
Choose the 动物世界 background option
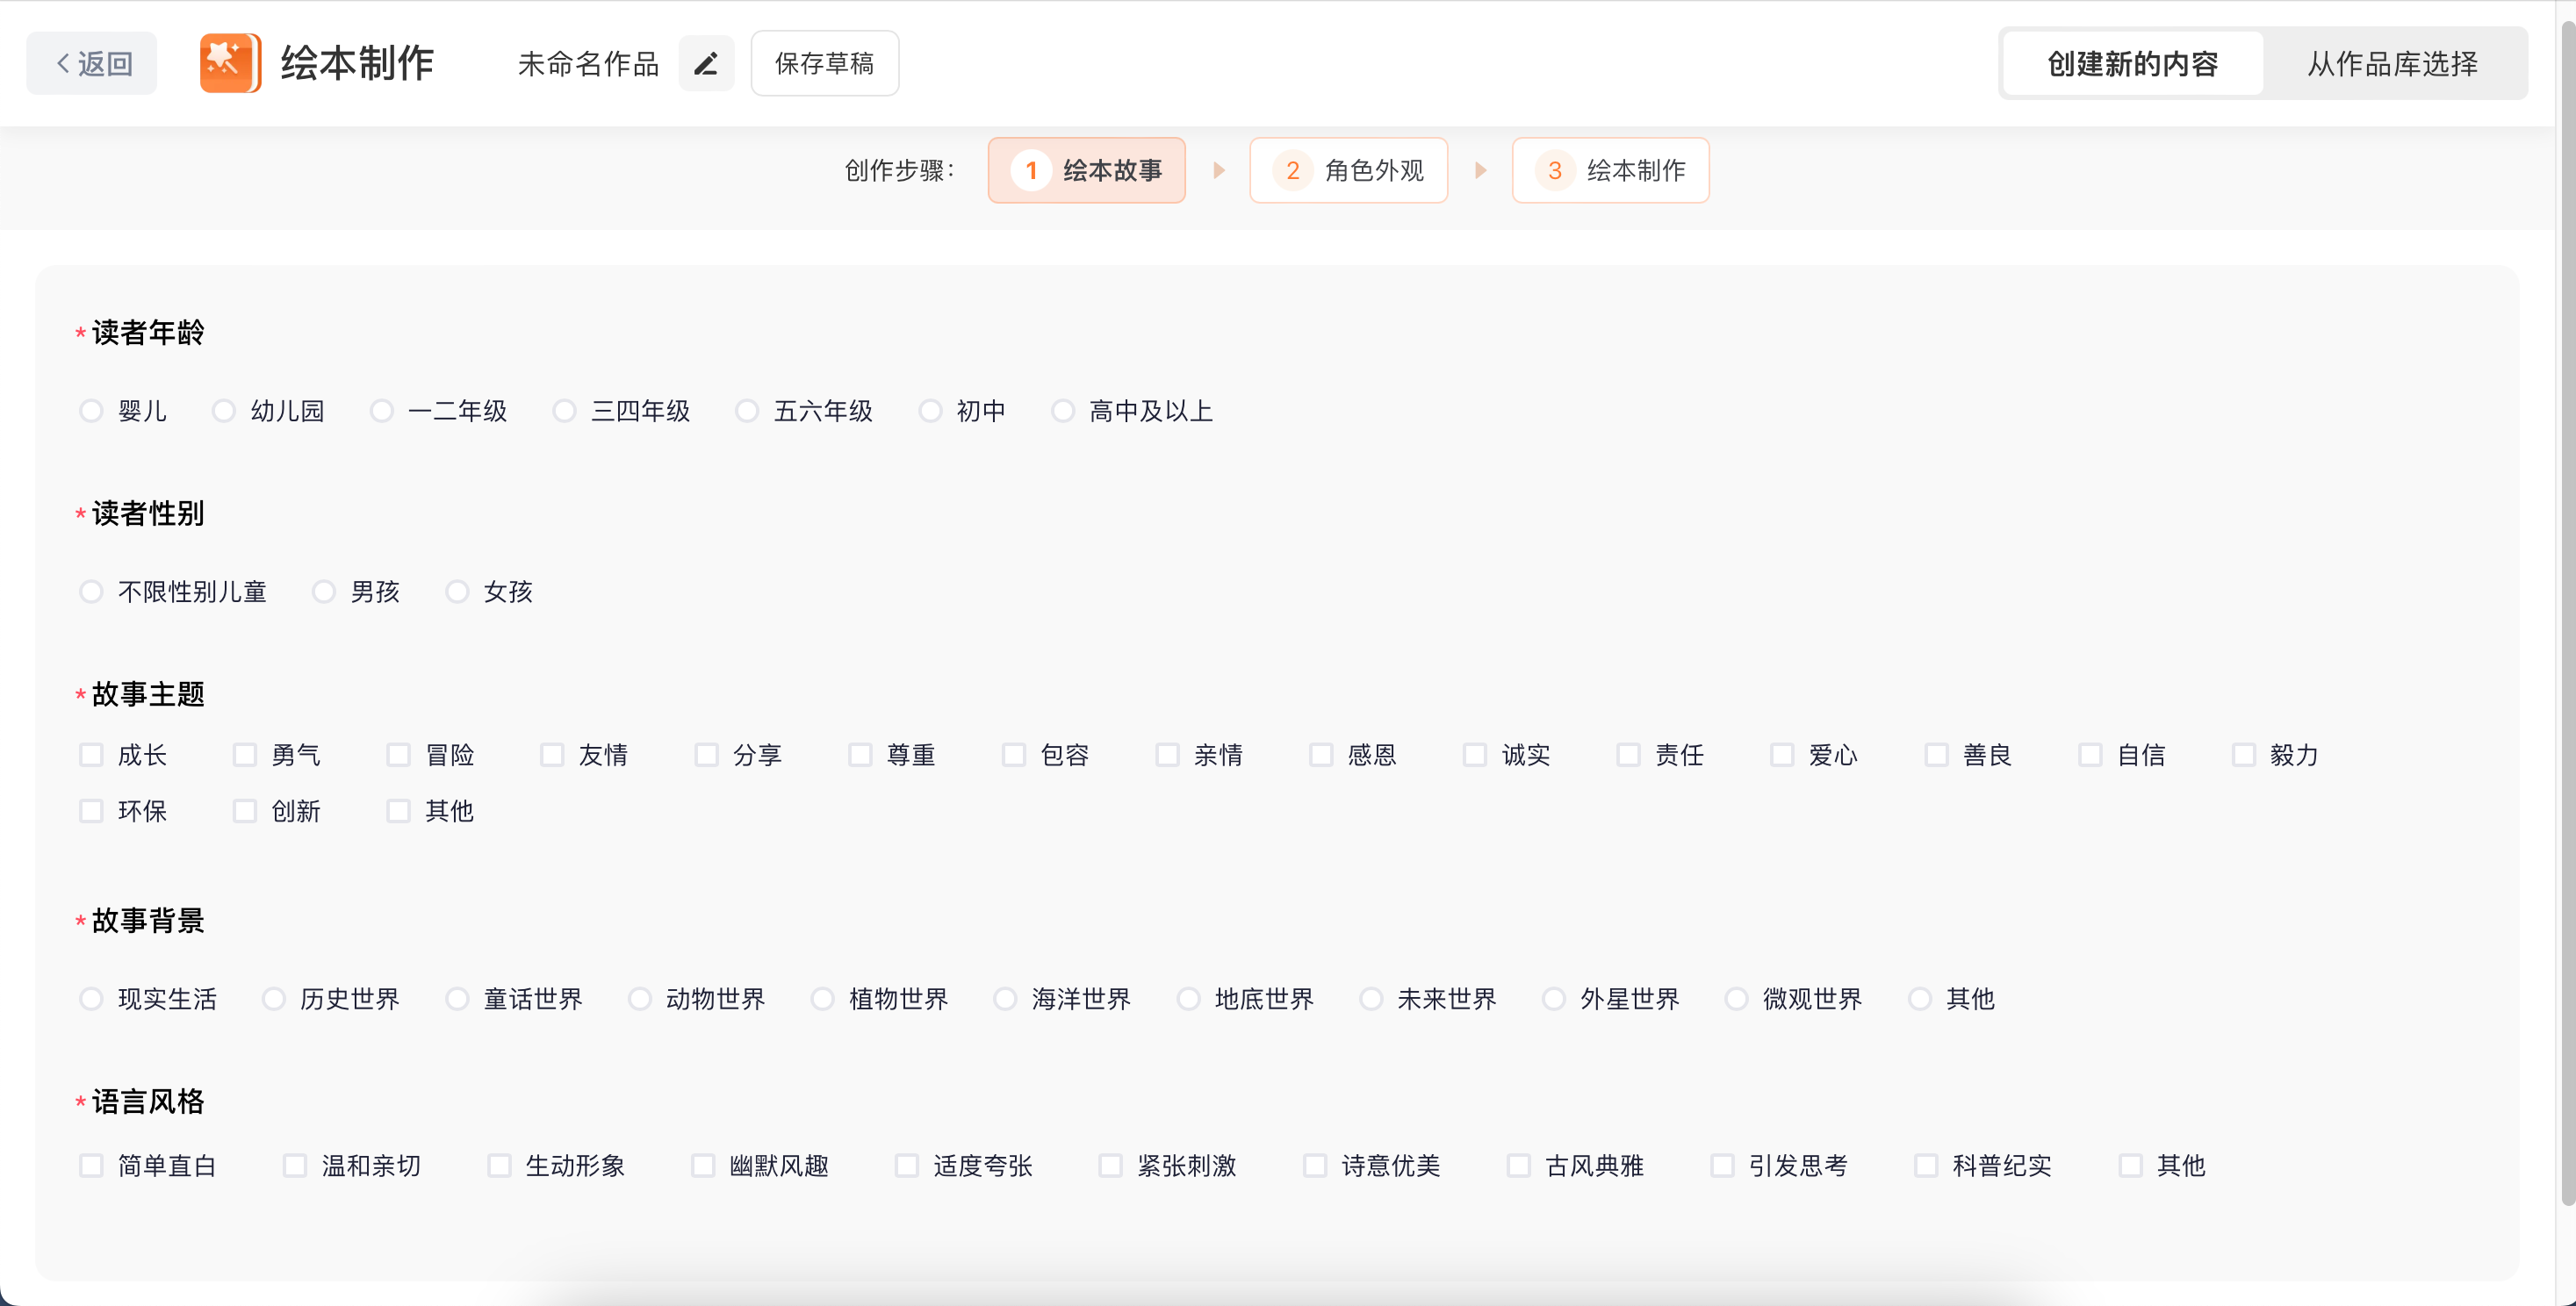640,999
